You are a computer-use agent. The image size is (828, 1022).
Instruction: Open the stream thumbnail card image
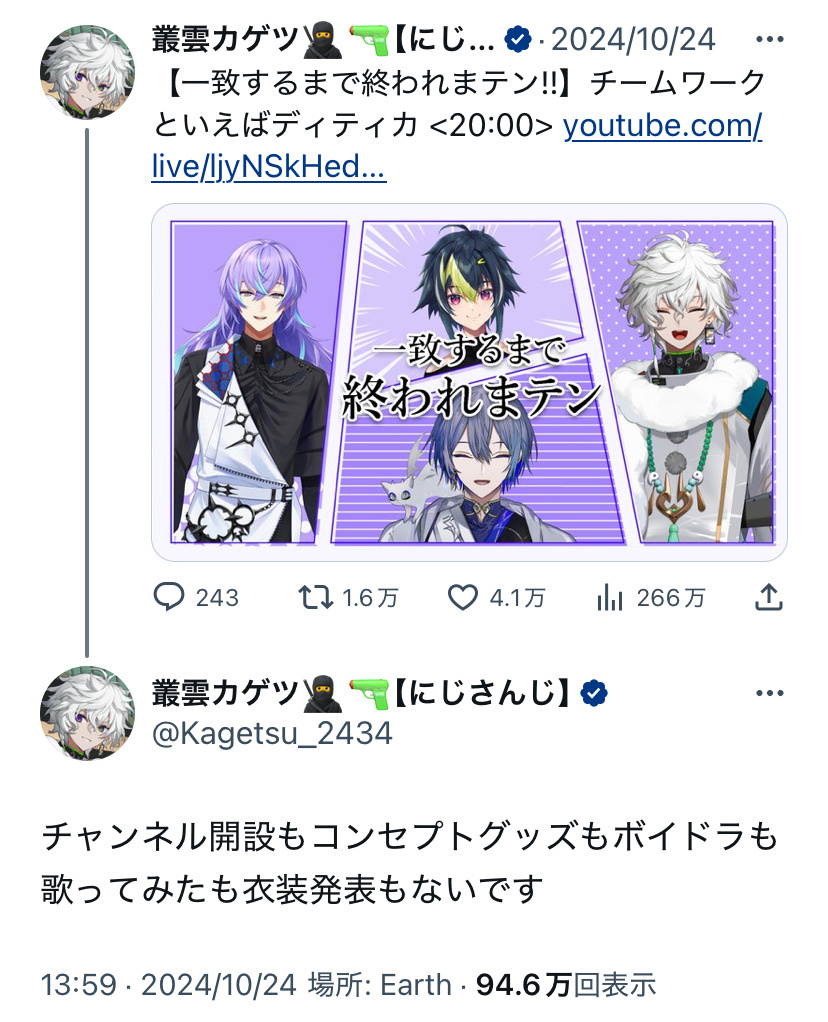click(469, 382)
